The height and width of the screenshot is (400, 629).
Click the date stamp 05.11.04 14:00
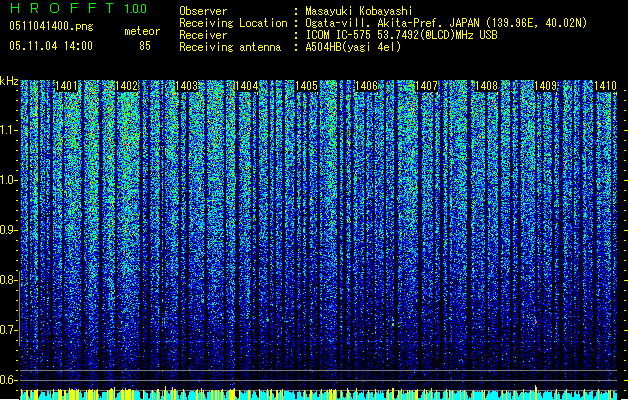coord(51,46)
